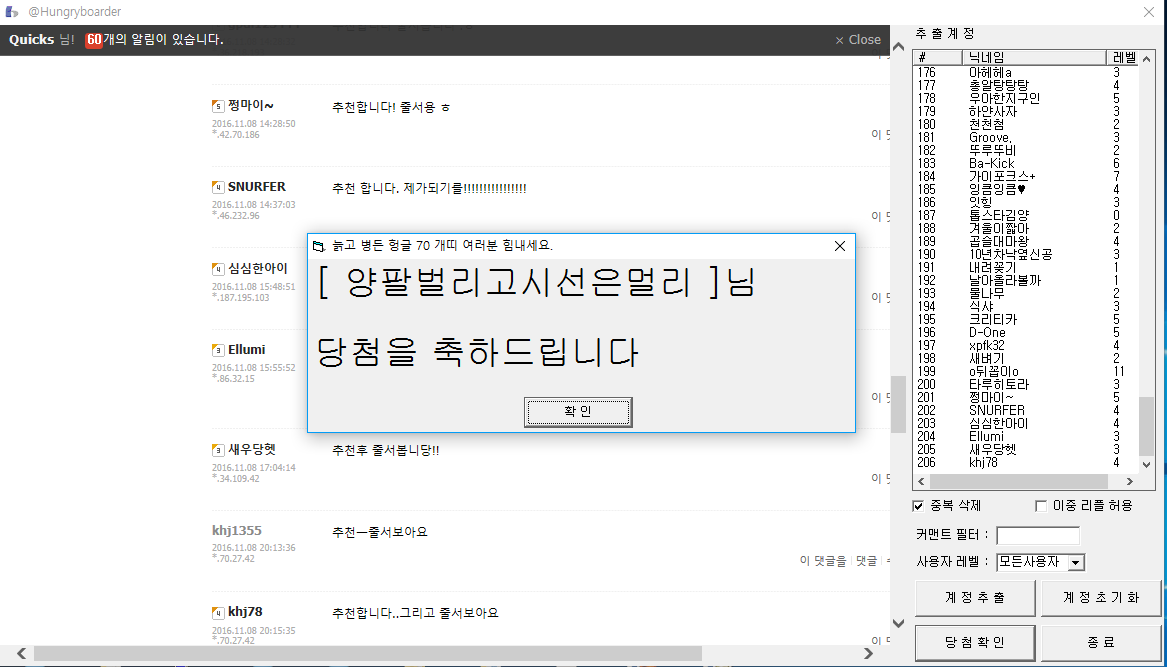Select row 176 아헤헤a in account list
This screenshot has height=667, width=1167.
coord(1025,72)
